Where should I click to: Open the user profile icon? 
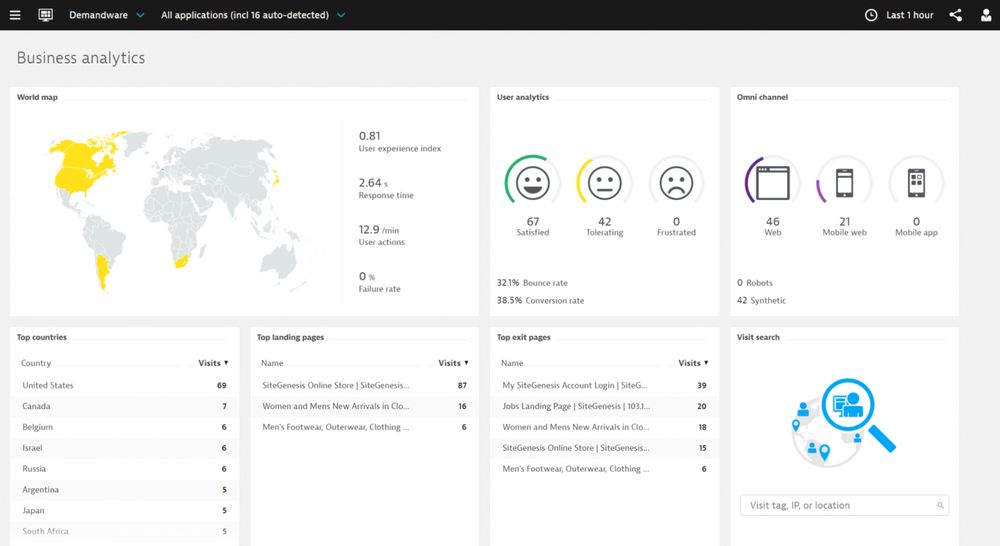tap(986, 15)
